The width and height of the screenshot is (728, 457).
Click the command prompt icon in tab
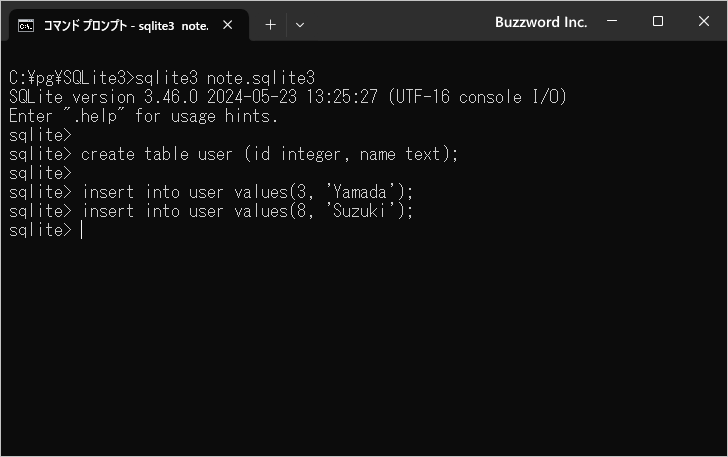coord(26,26)
